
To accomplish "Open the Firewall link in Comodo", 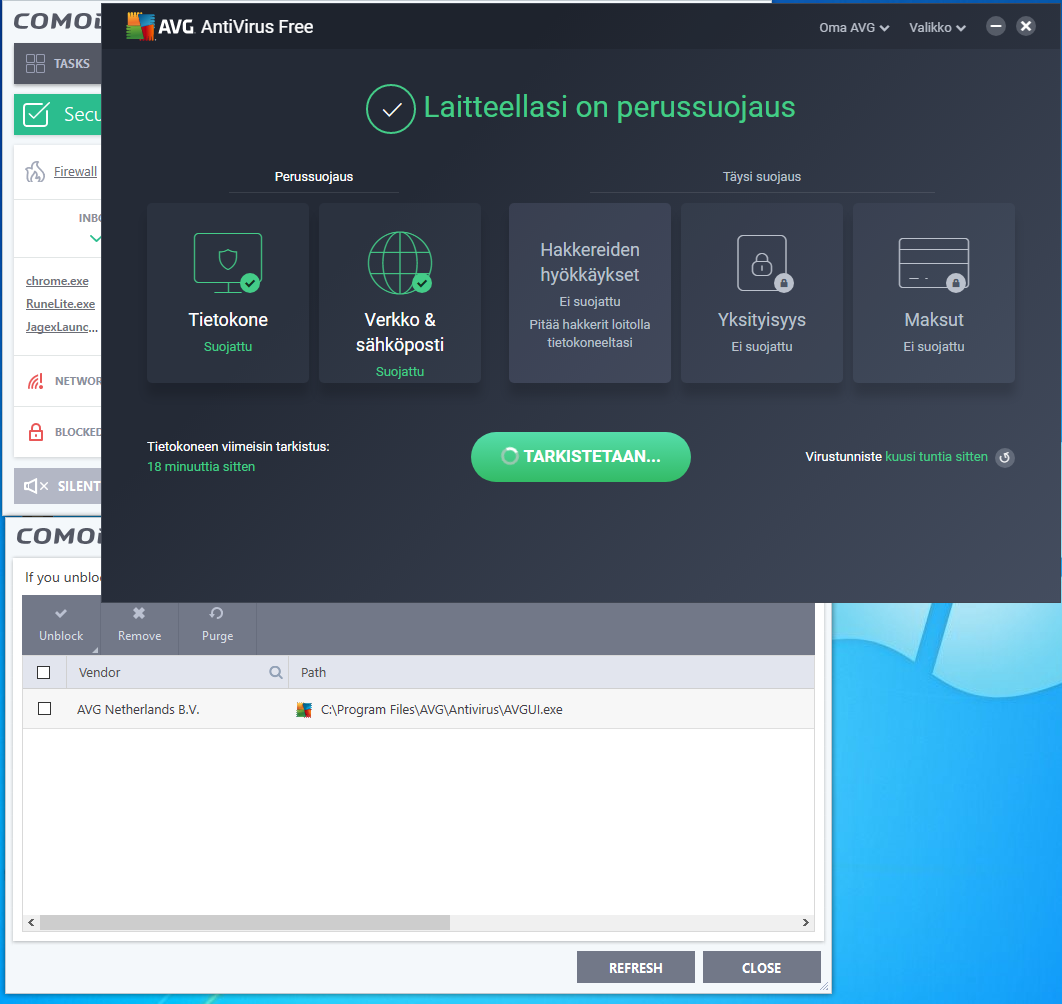I will point(75,172).
